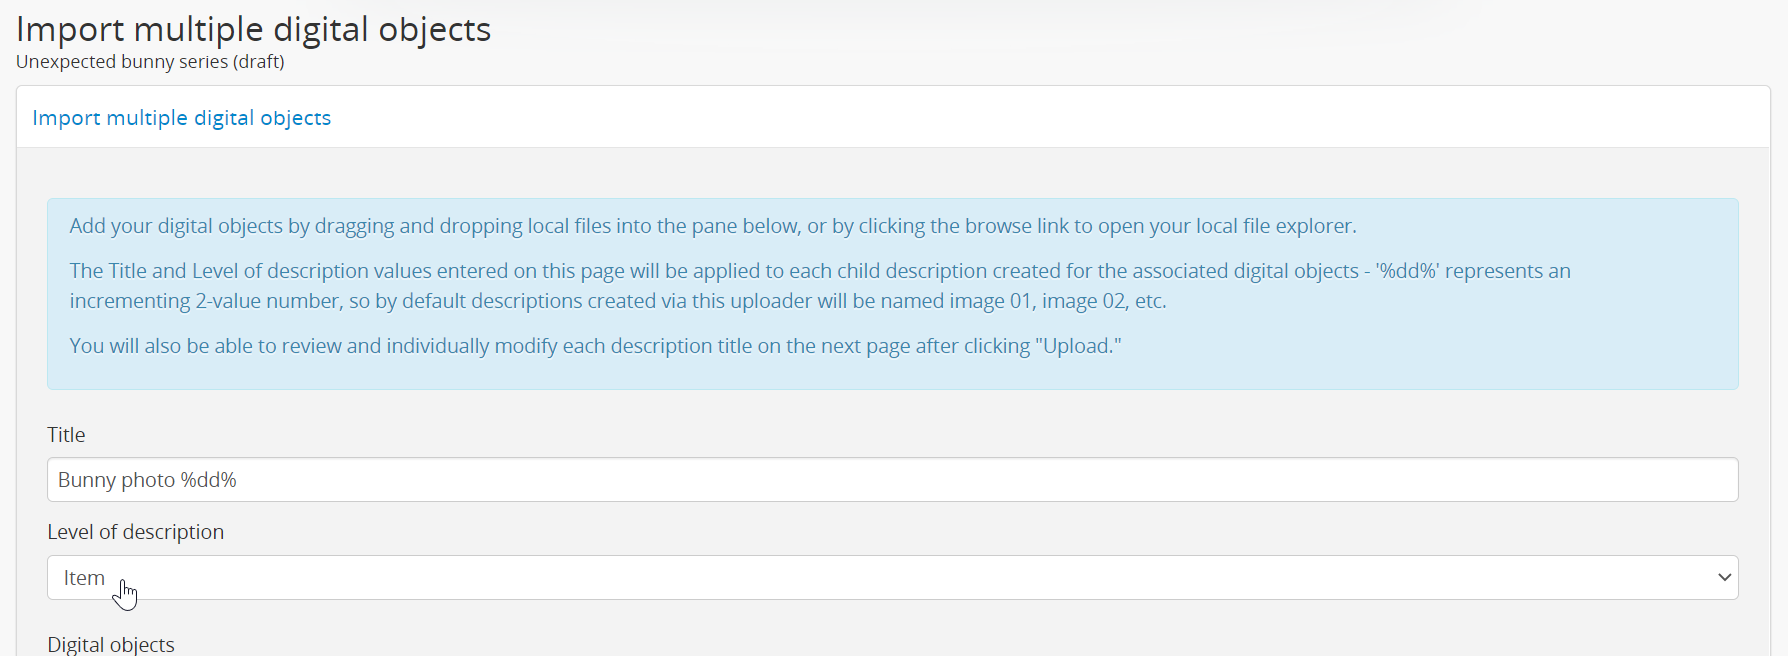Screen dimensions: 1788x656
Task: Click the 'Level of description' label
Action: [x=135, y=532]
